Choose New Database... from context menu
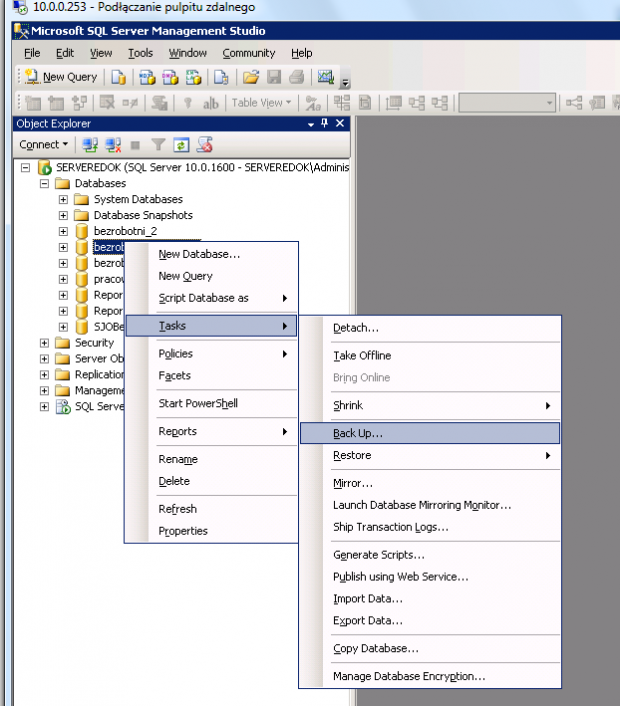This screenshot has height=706, width=620. pyautogui.click(x=212, y=254)
